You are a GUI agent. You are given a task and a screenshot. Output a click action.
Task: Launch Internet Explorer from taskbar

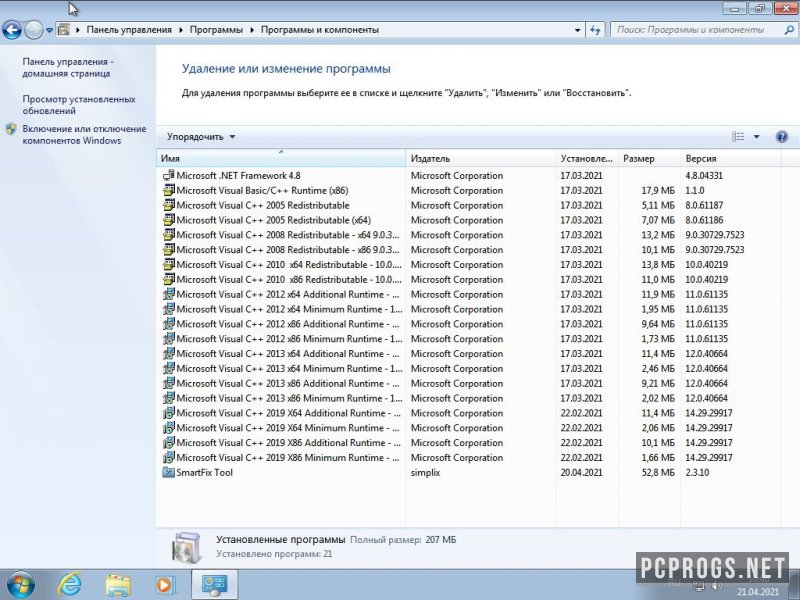click(69, 584)
